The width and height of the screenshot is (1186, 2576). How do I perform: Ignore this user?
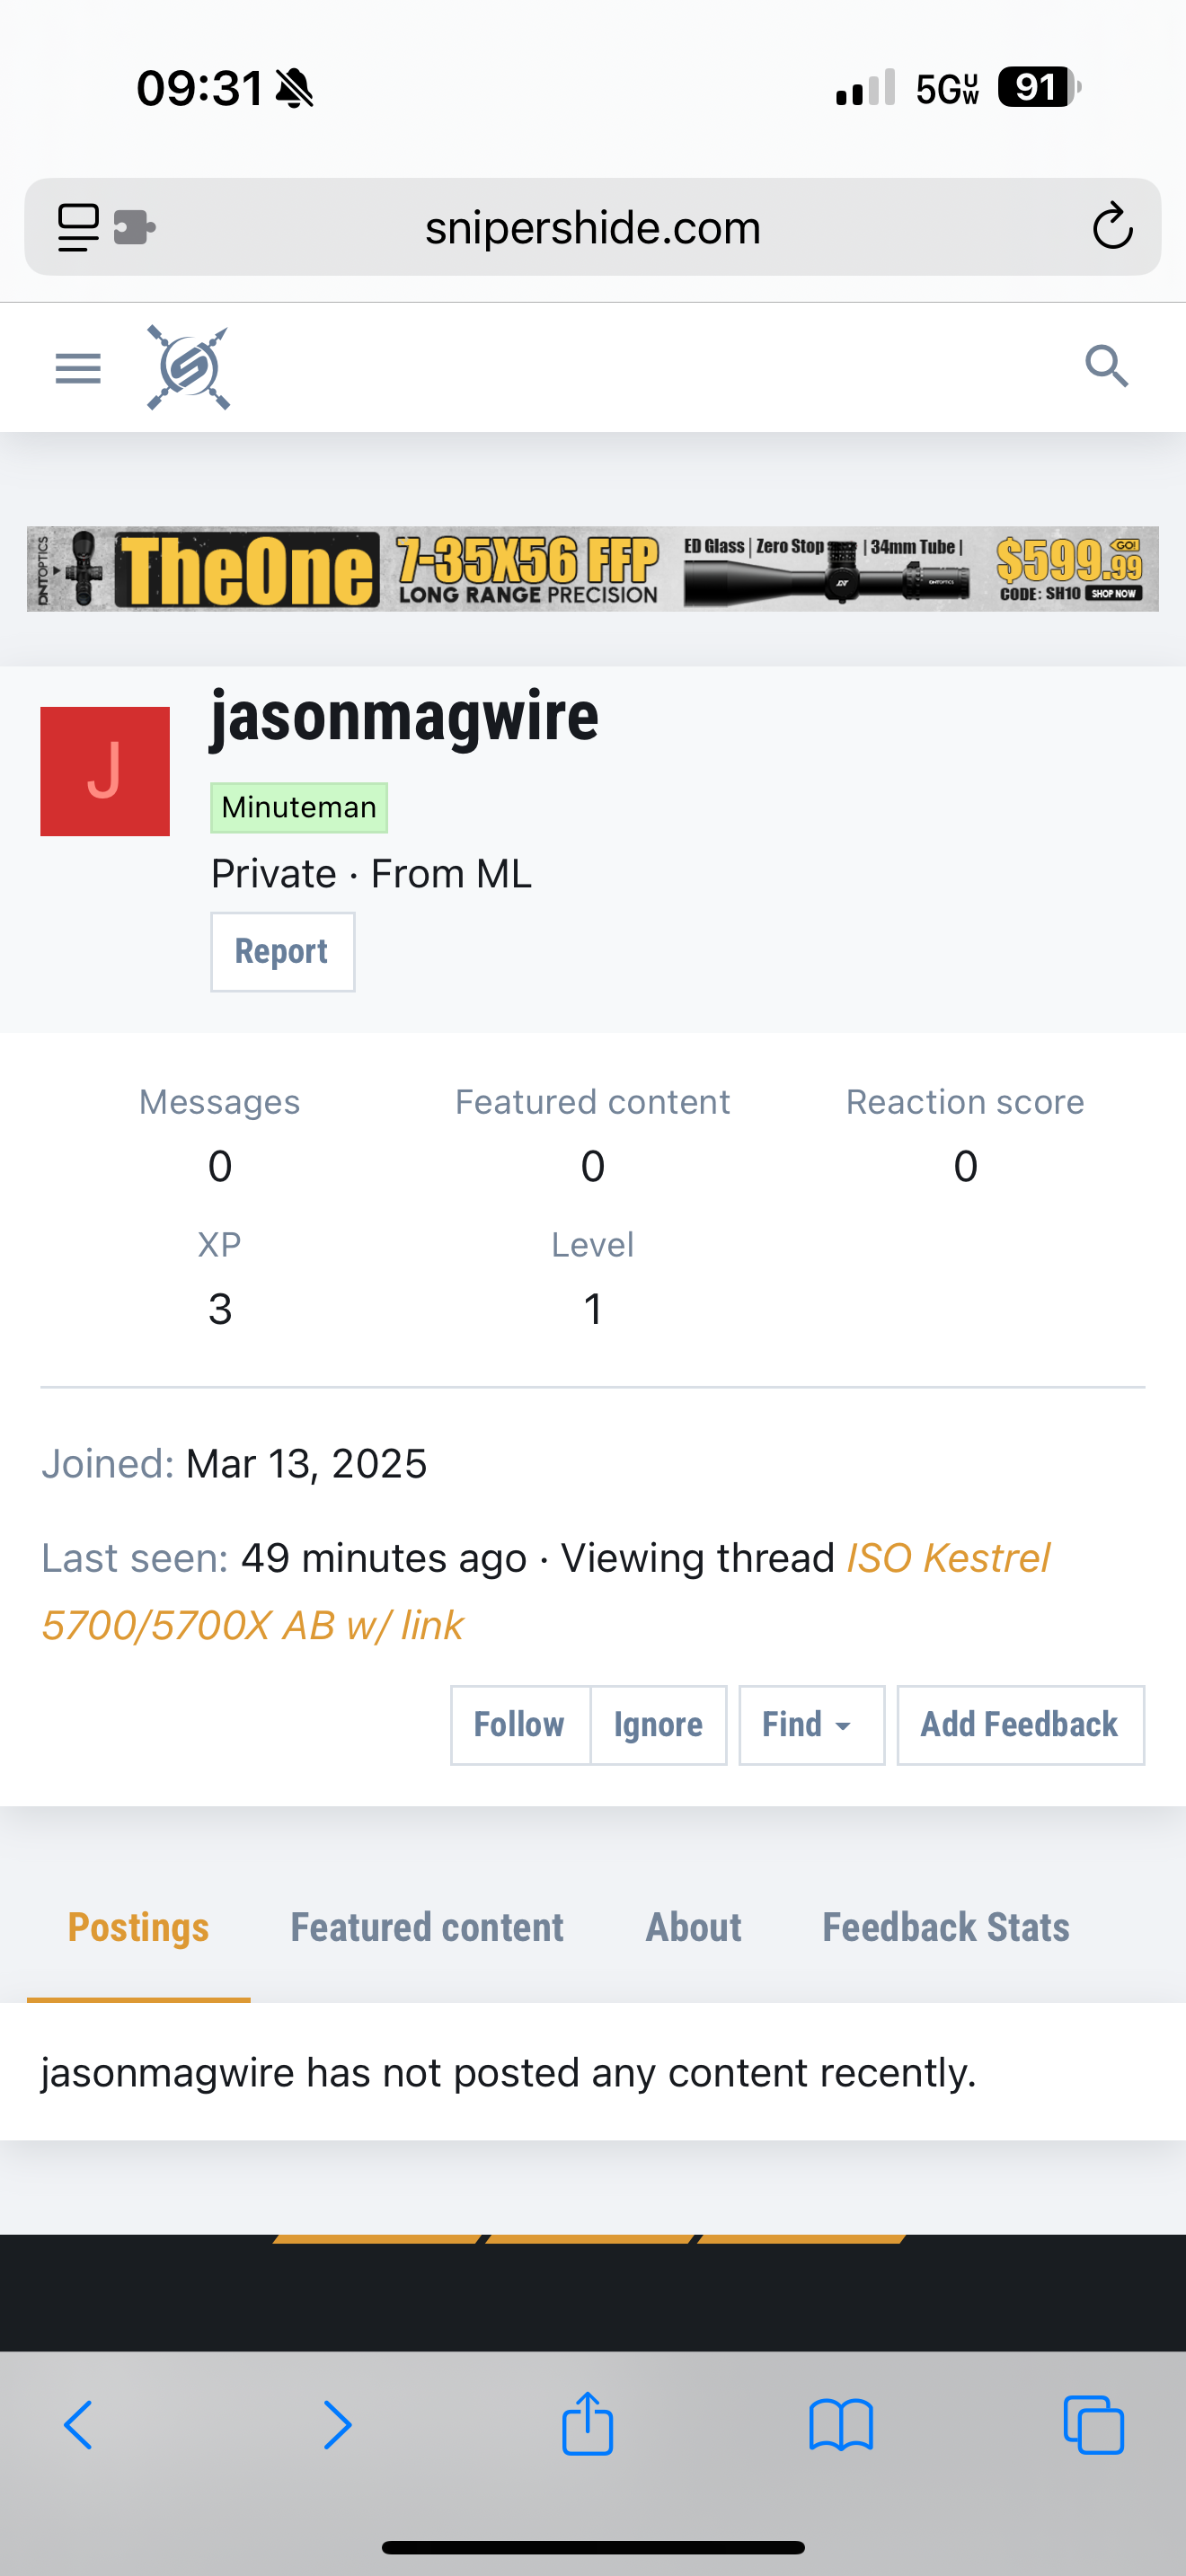point(658,1725)
